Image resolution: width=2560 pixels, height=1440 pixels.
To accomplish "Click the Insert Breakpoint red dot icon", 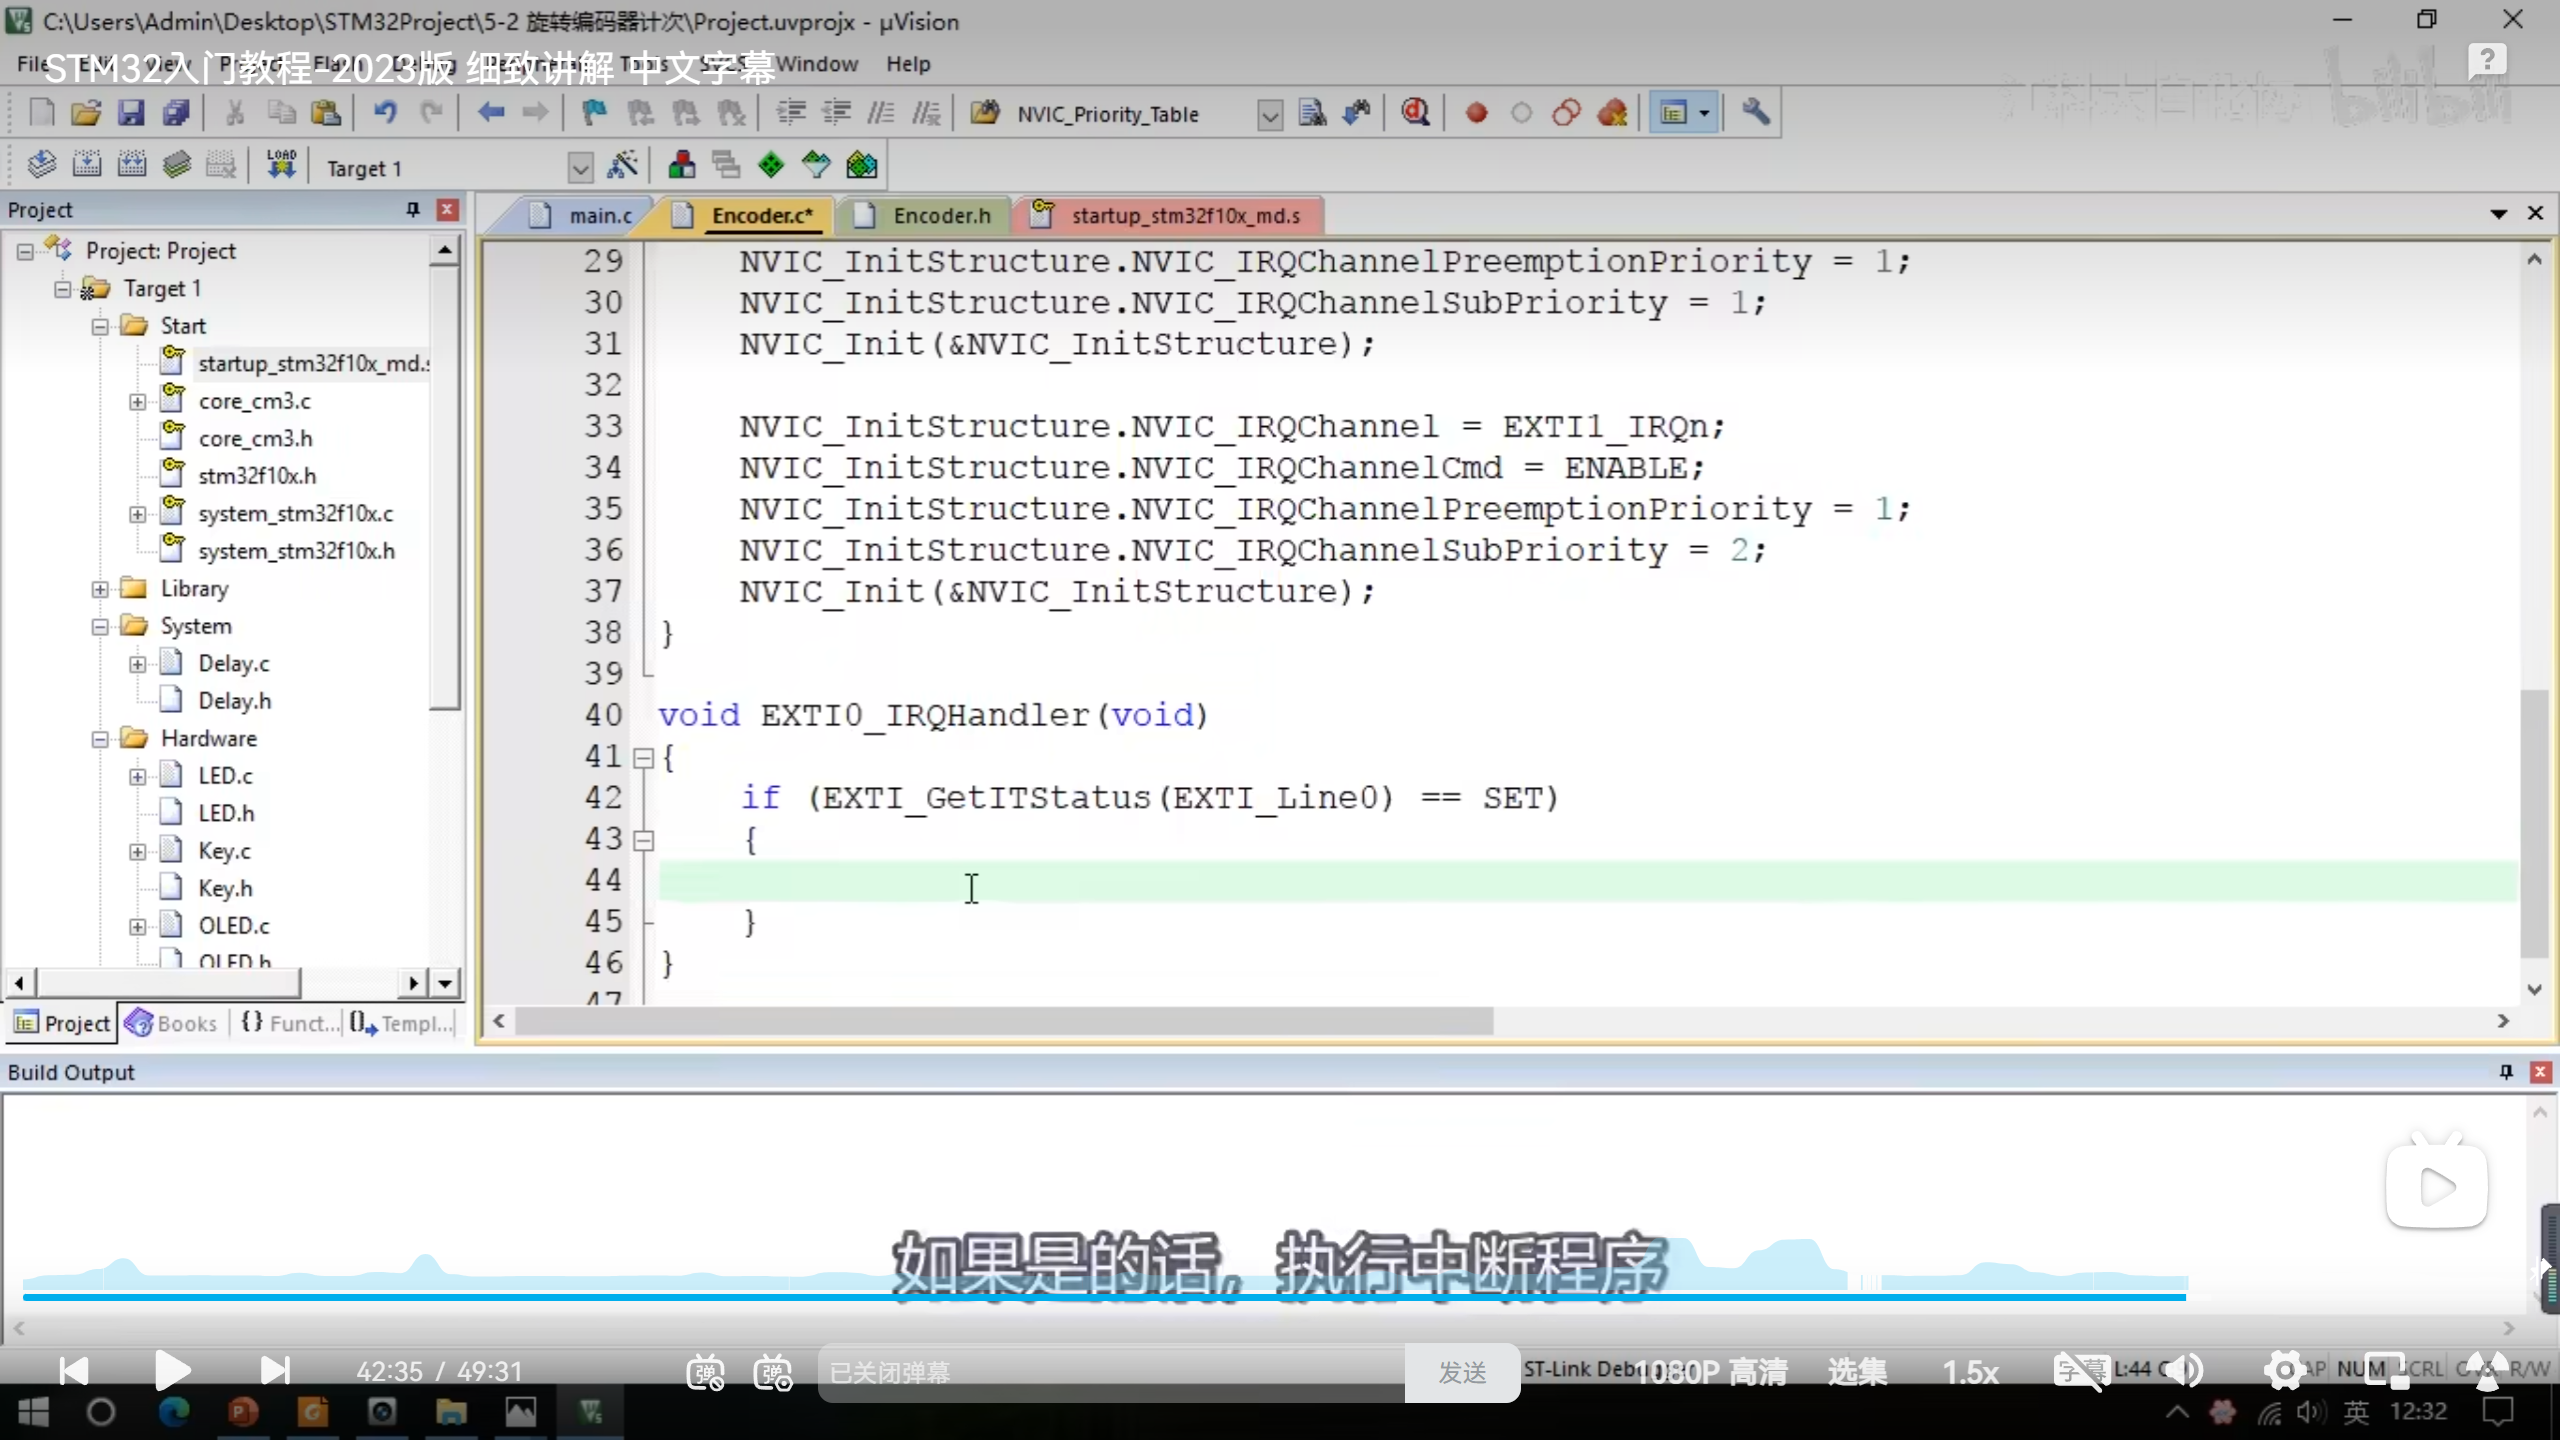I will tap(1476, 113).
